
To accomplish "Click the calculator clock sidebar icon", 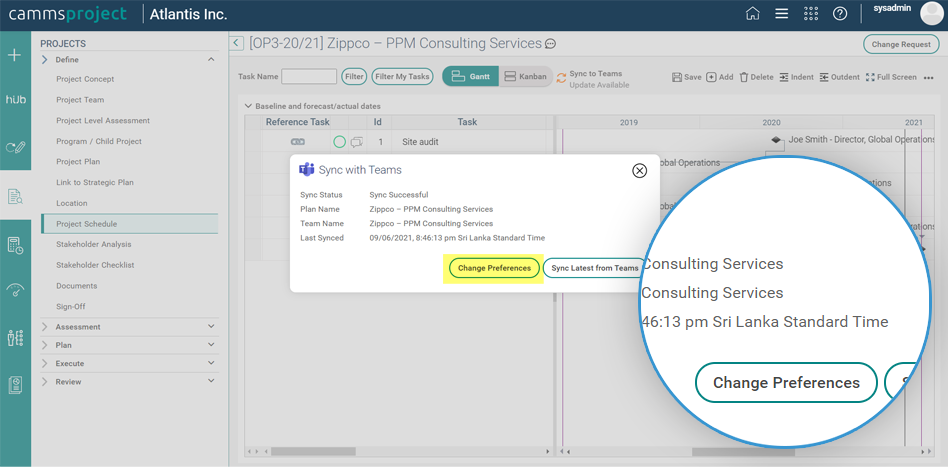I will tap(15, 245).
